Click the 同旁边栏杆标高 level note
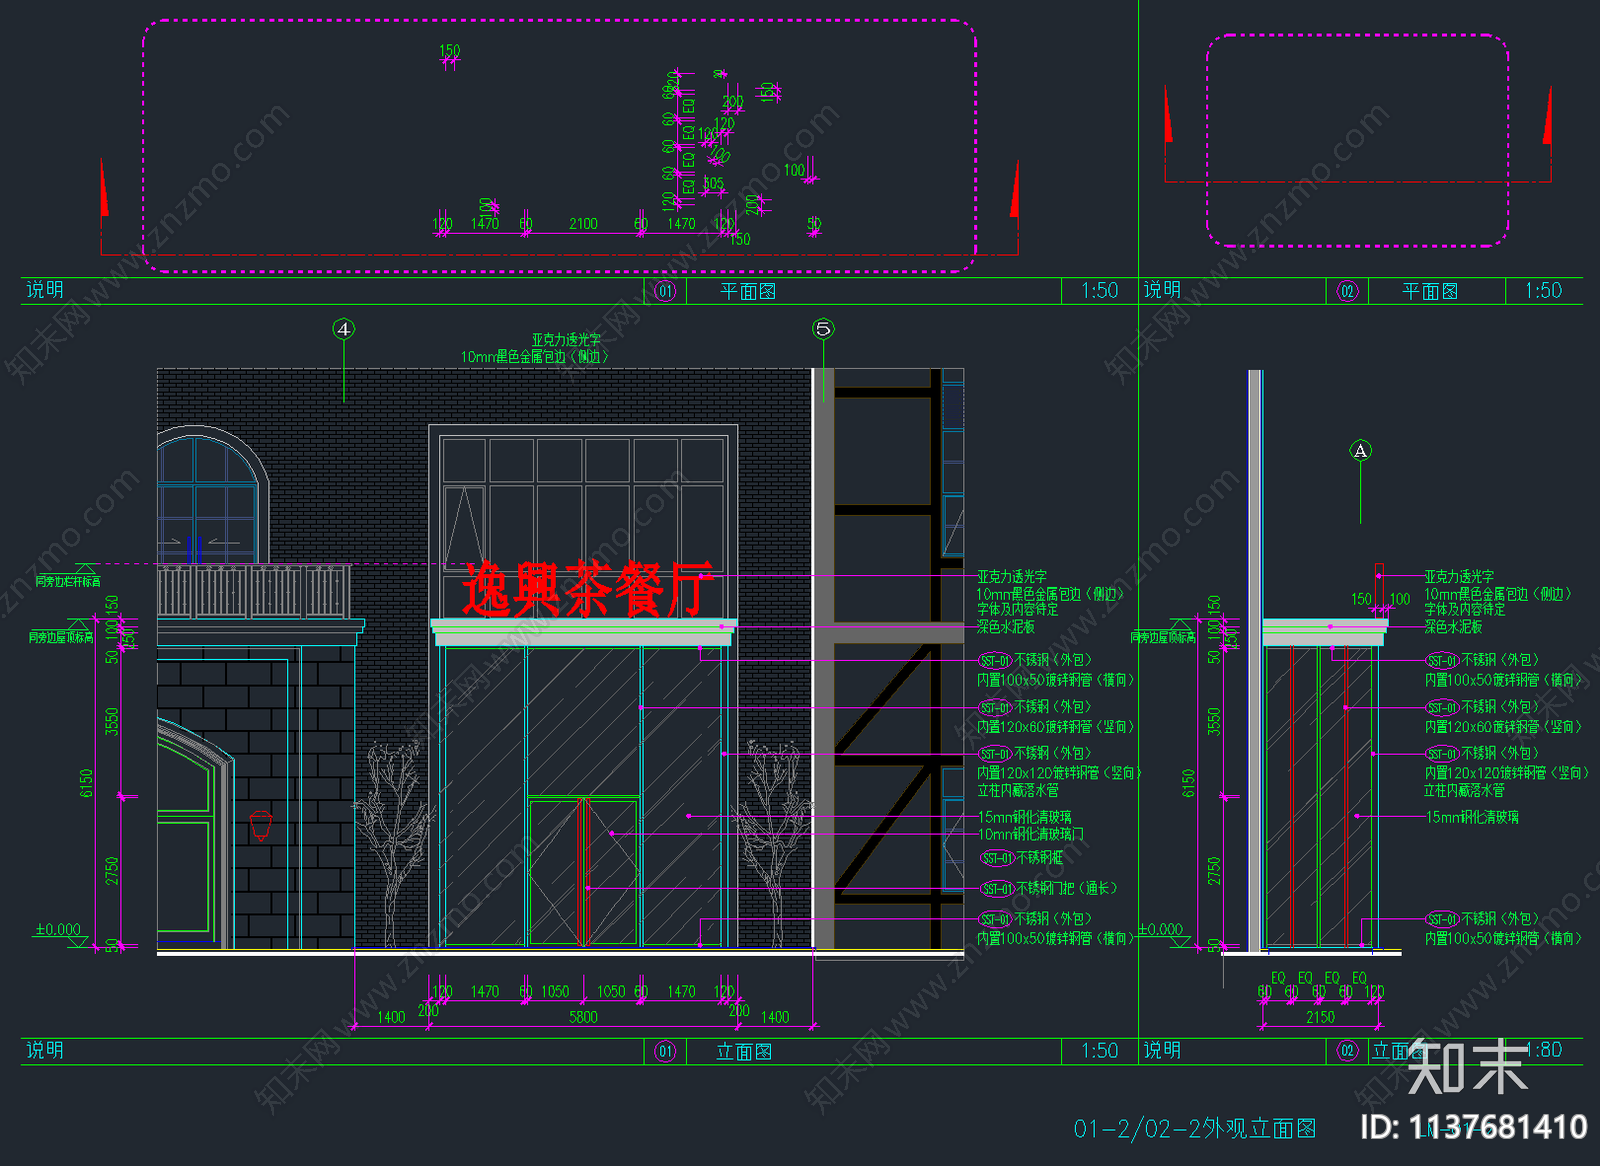 point(68,581)
